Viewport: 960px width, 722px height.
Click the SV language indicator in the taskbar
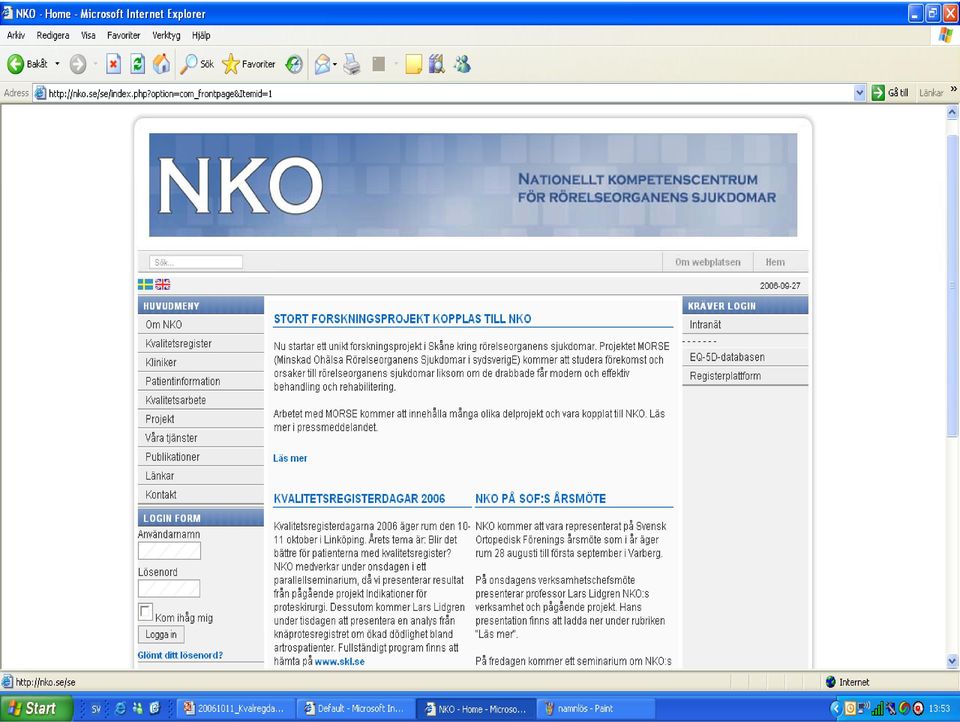coord(96,709)
